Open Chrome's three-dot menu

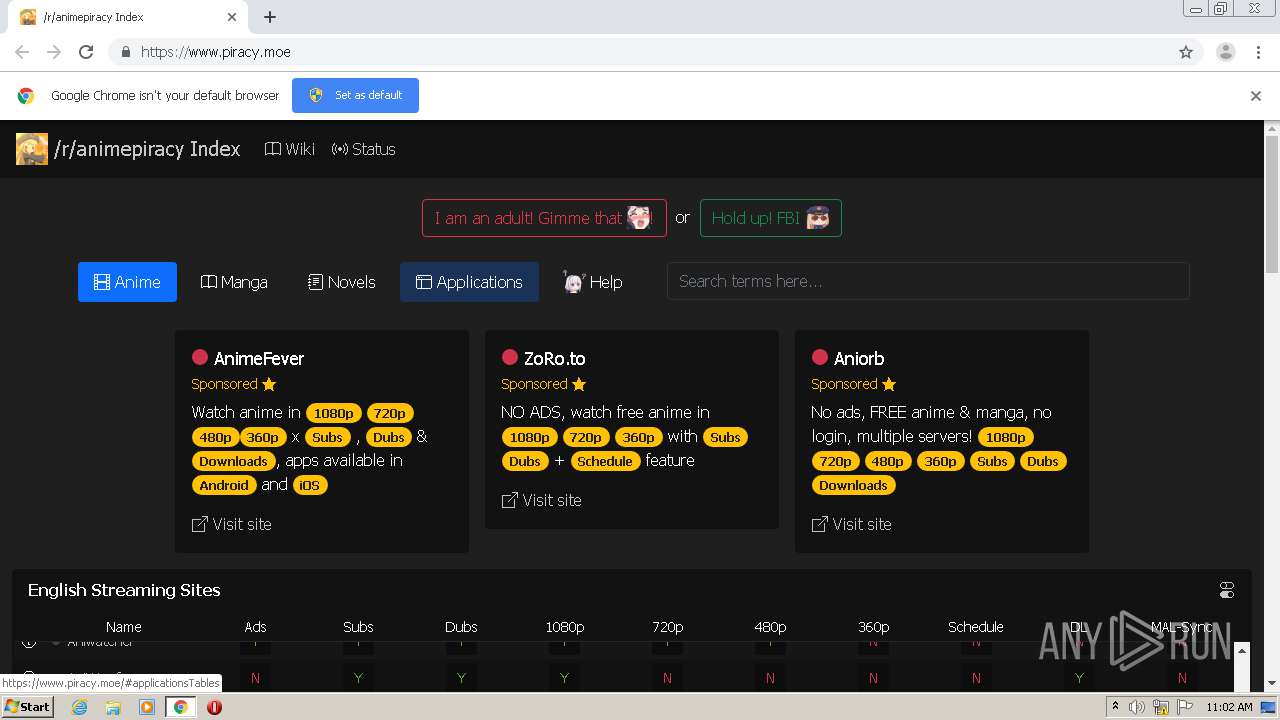coord(1258,52)
